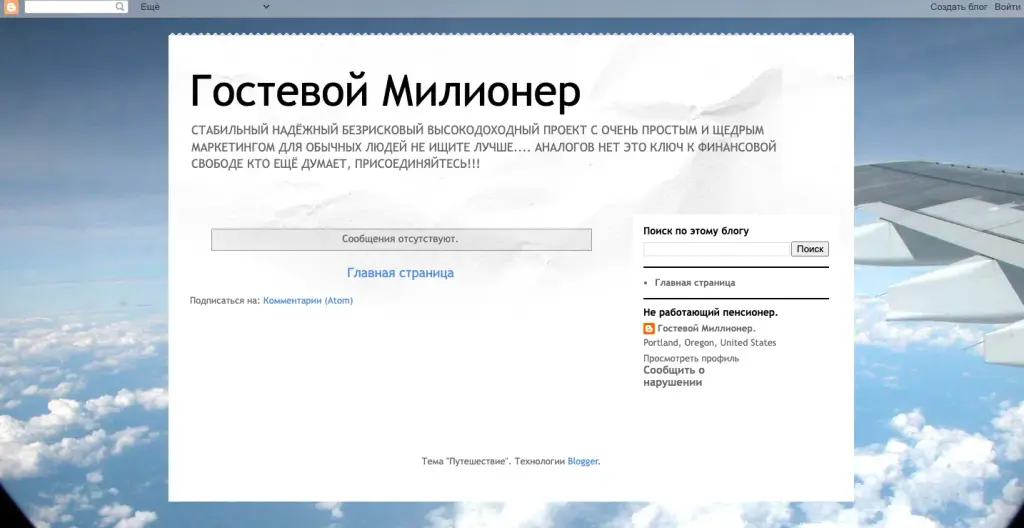Viewport: 1024px width, 528px height.
Task: Open the blog title "Гостевой Милионер"
Action: click(x=385, y=91)
